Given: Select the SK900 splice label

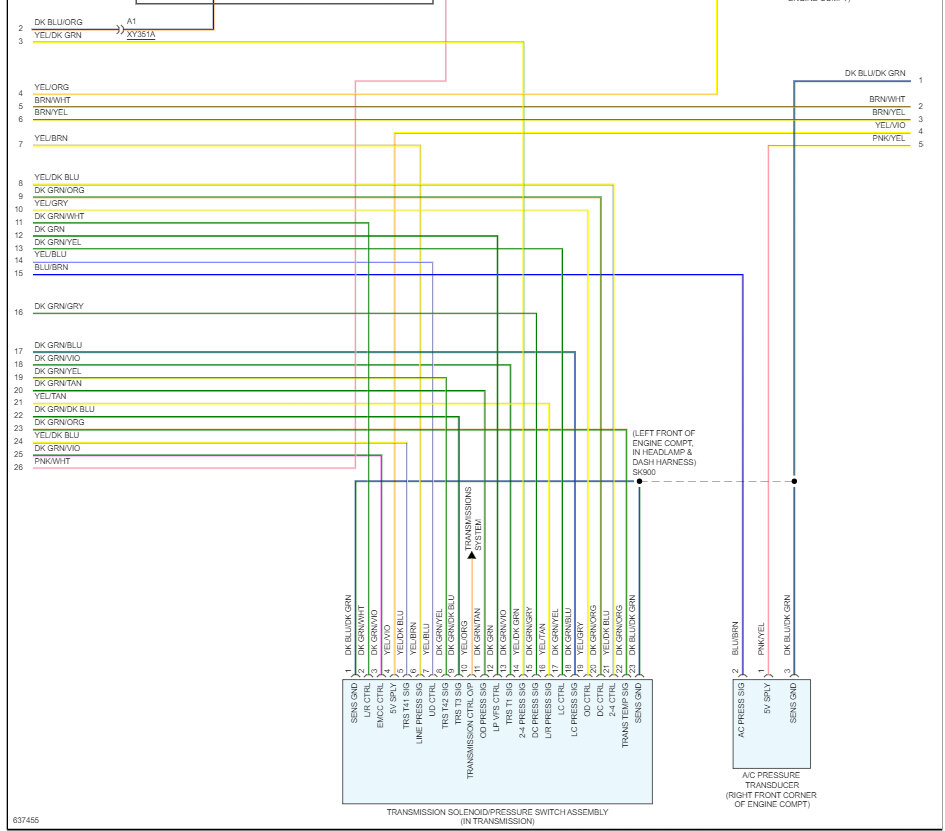Looking at the screenshot, I should (644, 472).
